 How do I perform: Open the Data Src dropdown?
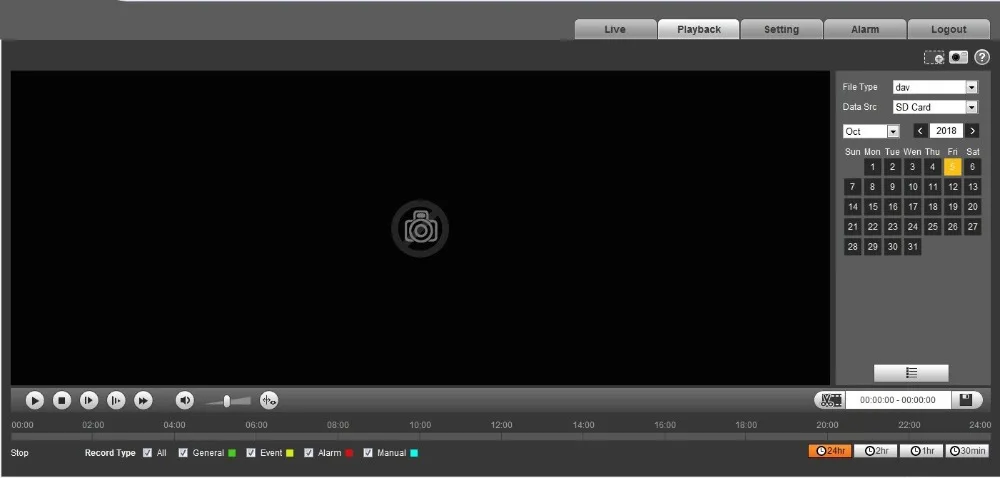coord(936,107)
